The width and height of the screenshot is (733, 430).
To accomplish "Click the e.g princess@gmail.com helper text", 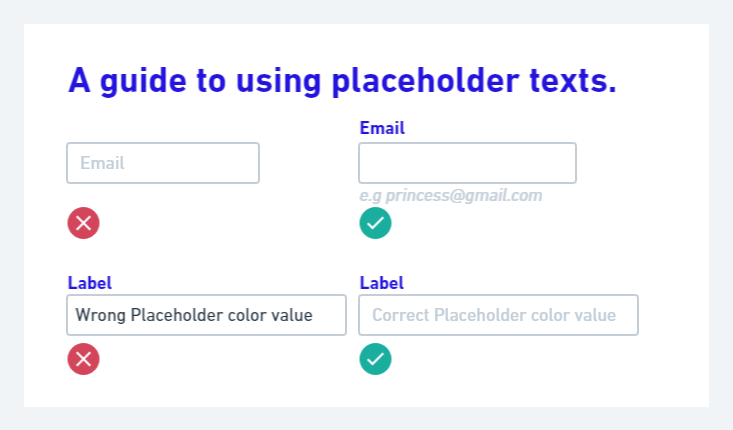I will [x=450, y=196].
